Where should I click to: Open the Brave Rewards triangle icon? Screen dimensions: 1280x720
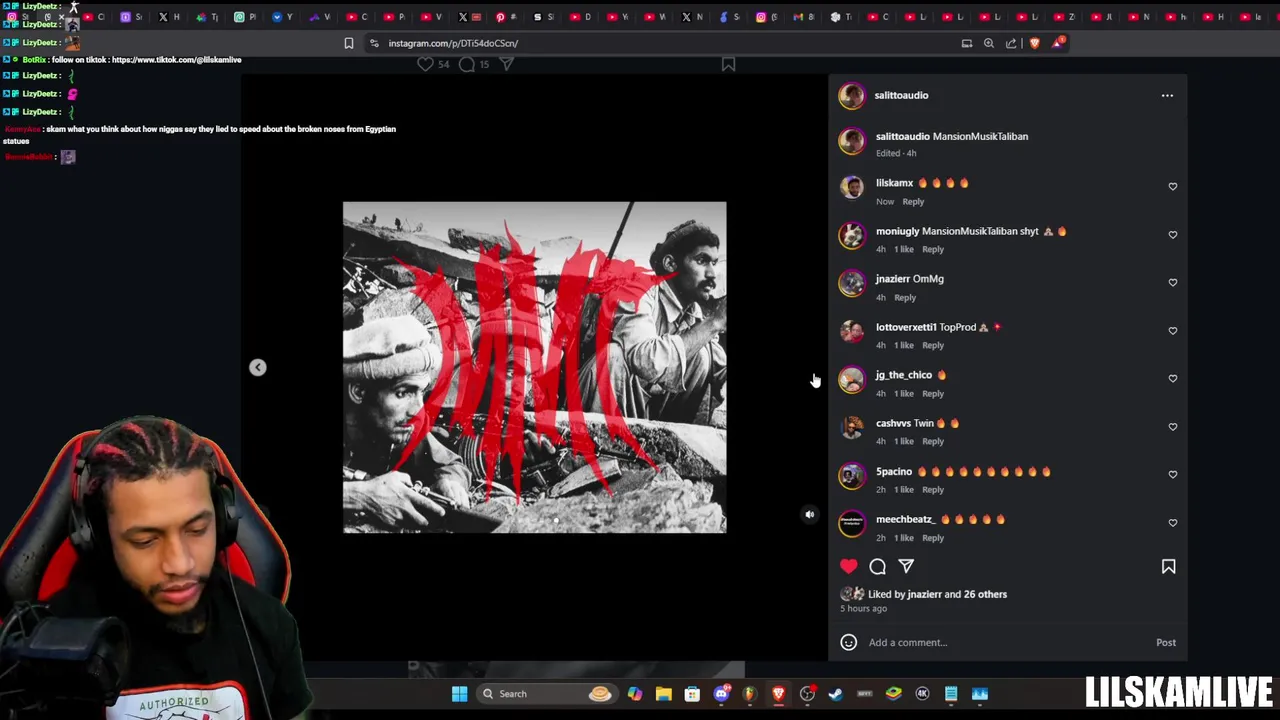click(1058, 43)
